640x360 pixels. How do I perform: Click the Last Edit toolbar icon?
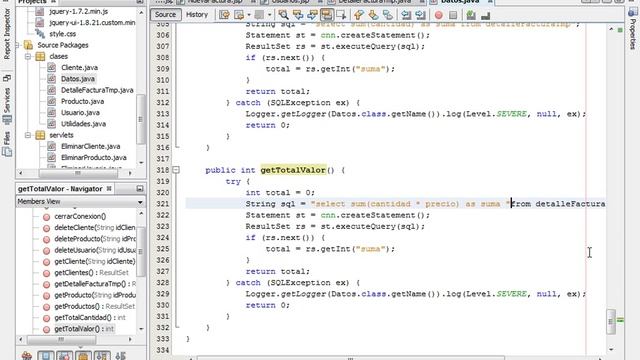click(x=224, y=15)
